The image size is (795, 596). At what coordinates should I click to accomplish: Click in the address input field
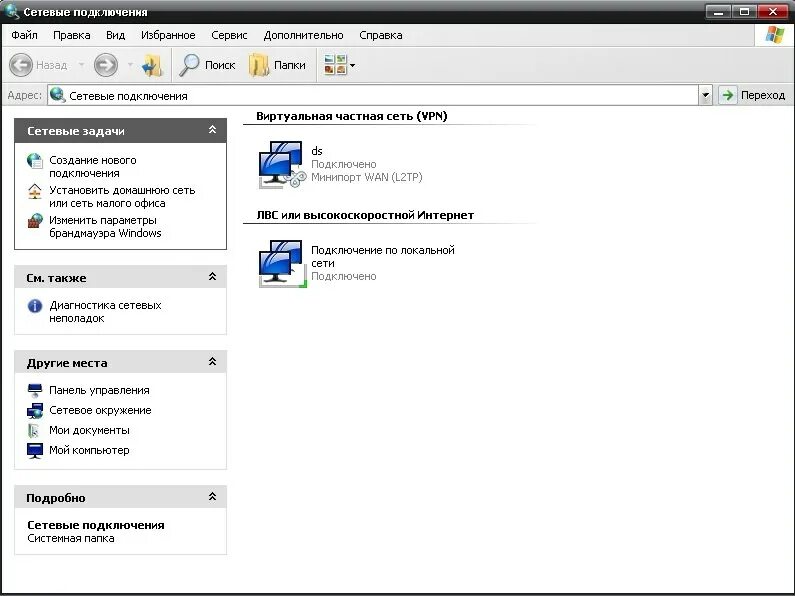click(373, 95)
